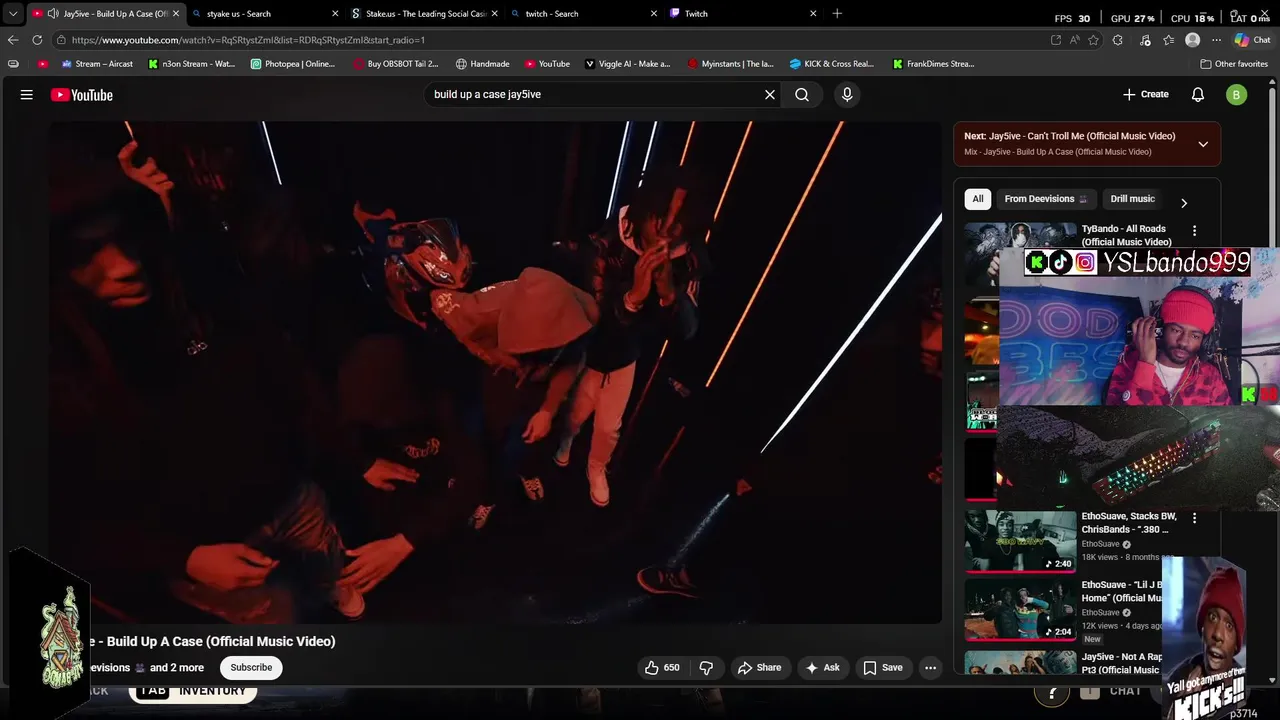Click the Share button
The height and width of the screenshot is (720, 1280).
click(x=759, y=667)
